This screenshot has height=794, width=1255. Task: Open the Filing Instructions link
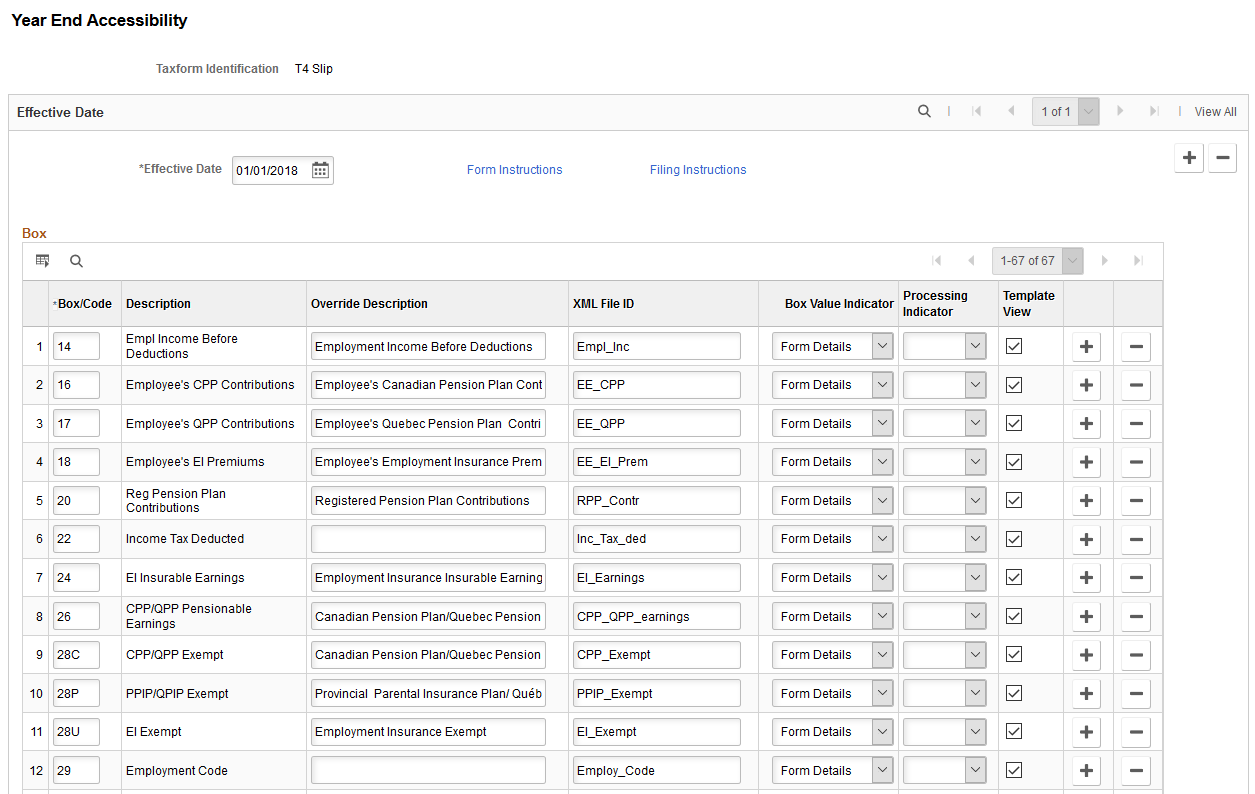[x=698, y=170]
